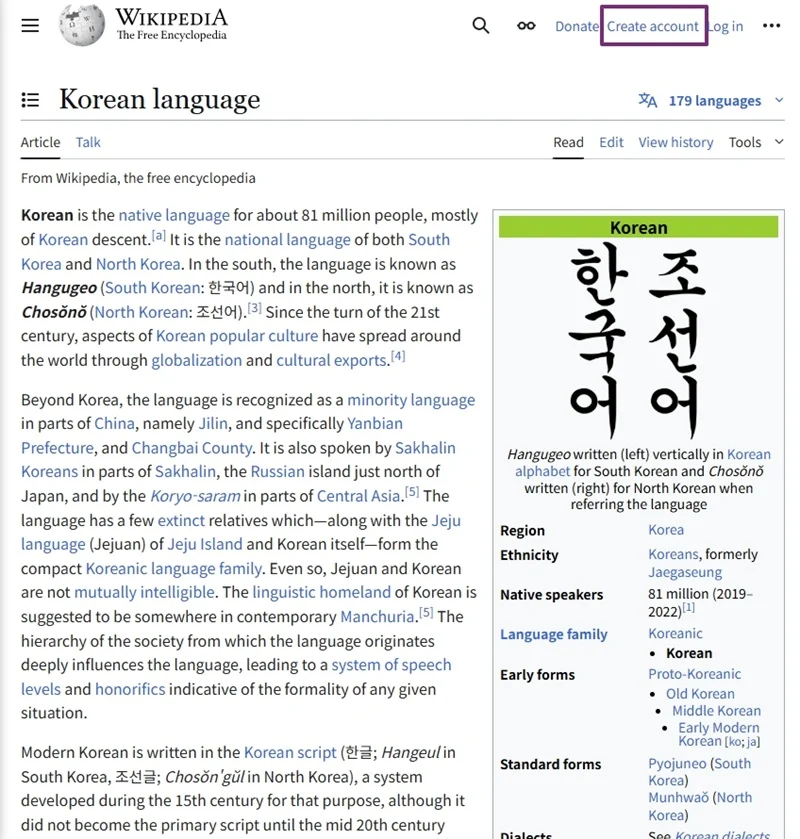
Task: Follow the Koryo-saram link
Action: point(195,496)
